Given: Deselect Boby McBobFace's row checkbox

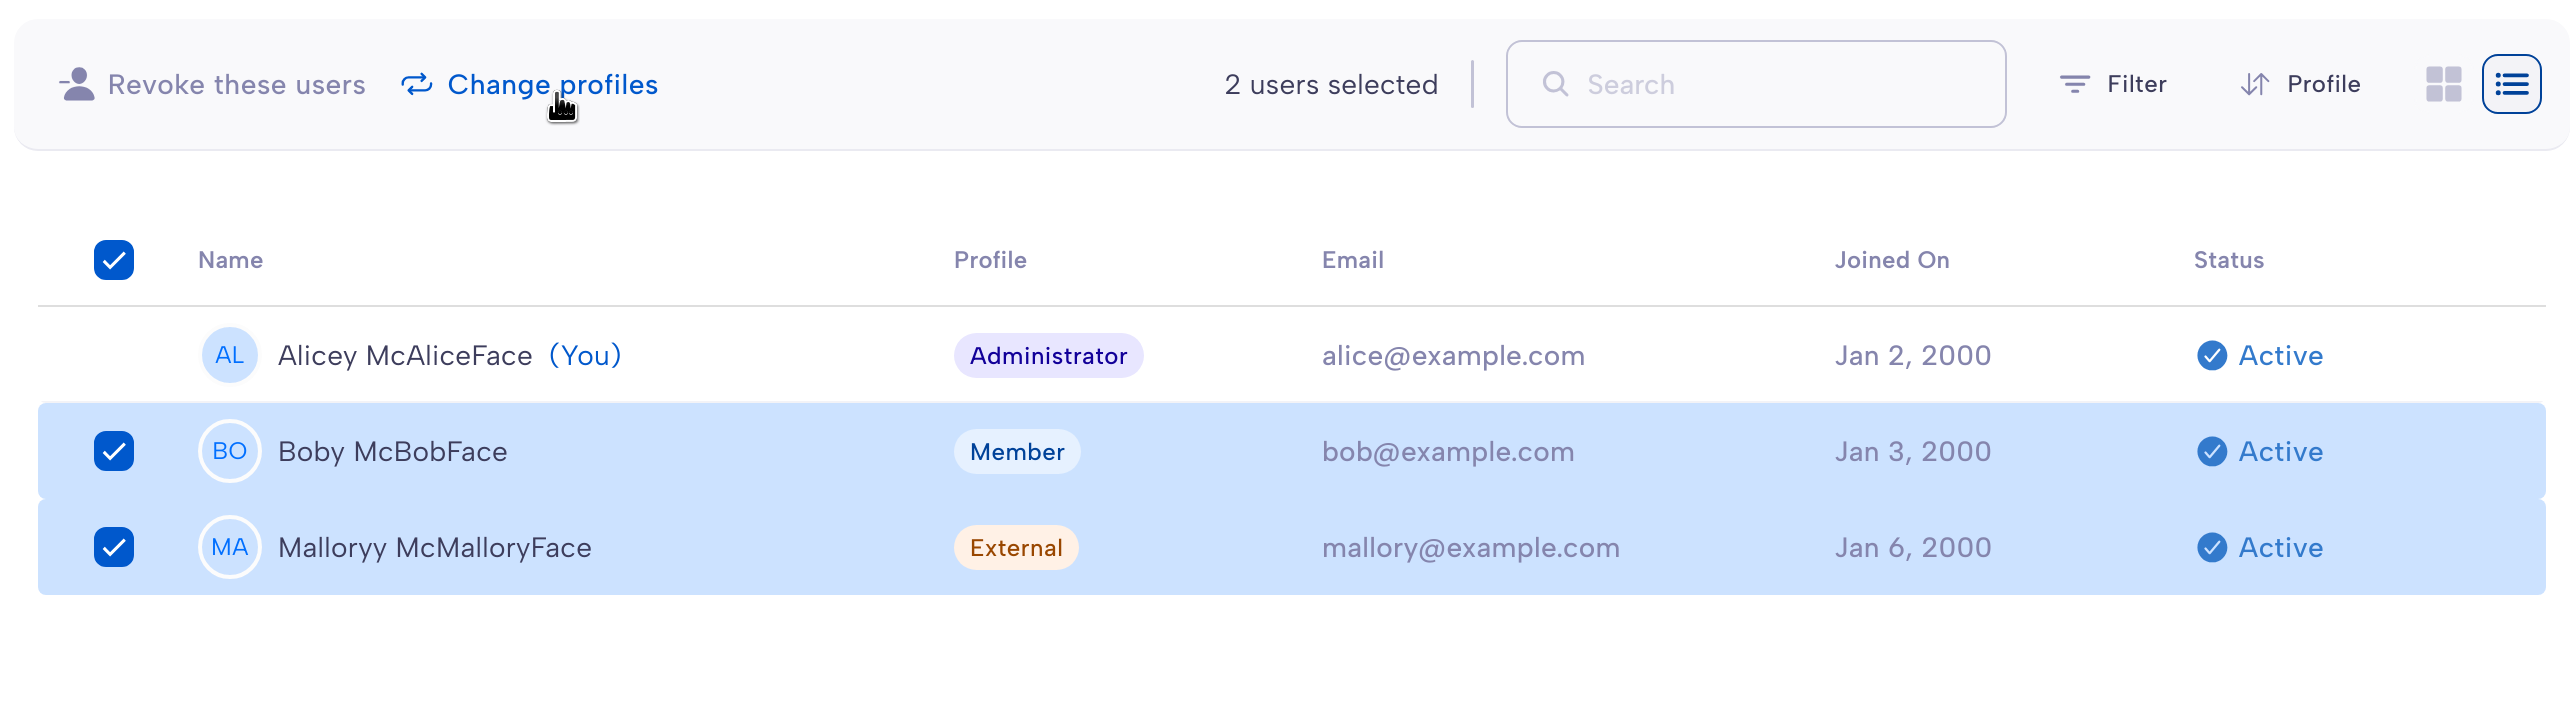Looking at the screenshot, I should 114,451.
